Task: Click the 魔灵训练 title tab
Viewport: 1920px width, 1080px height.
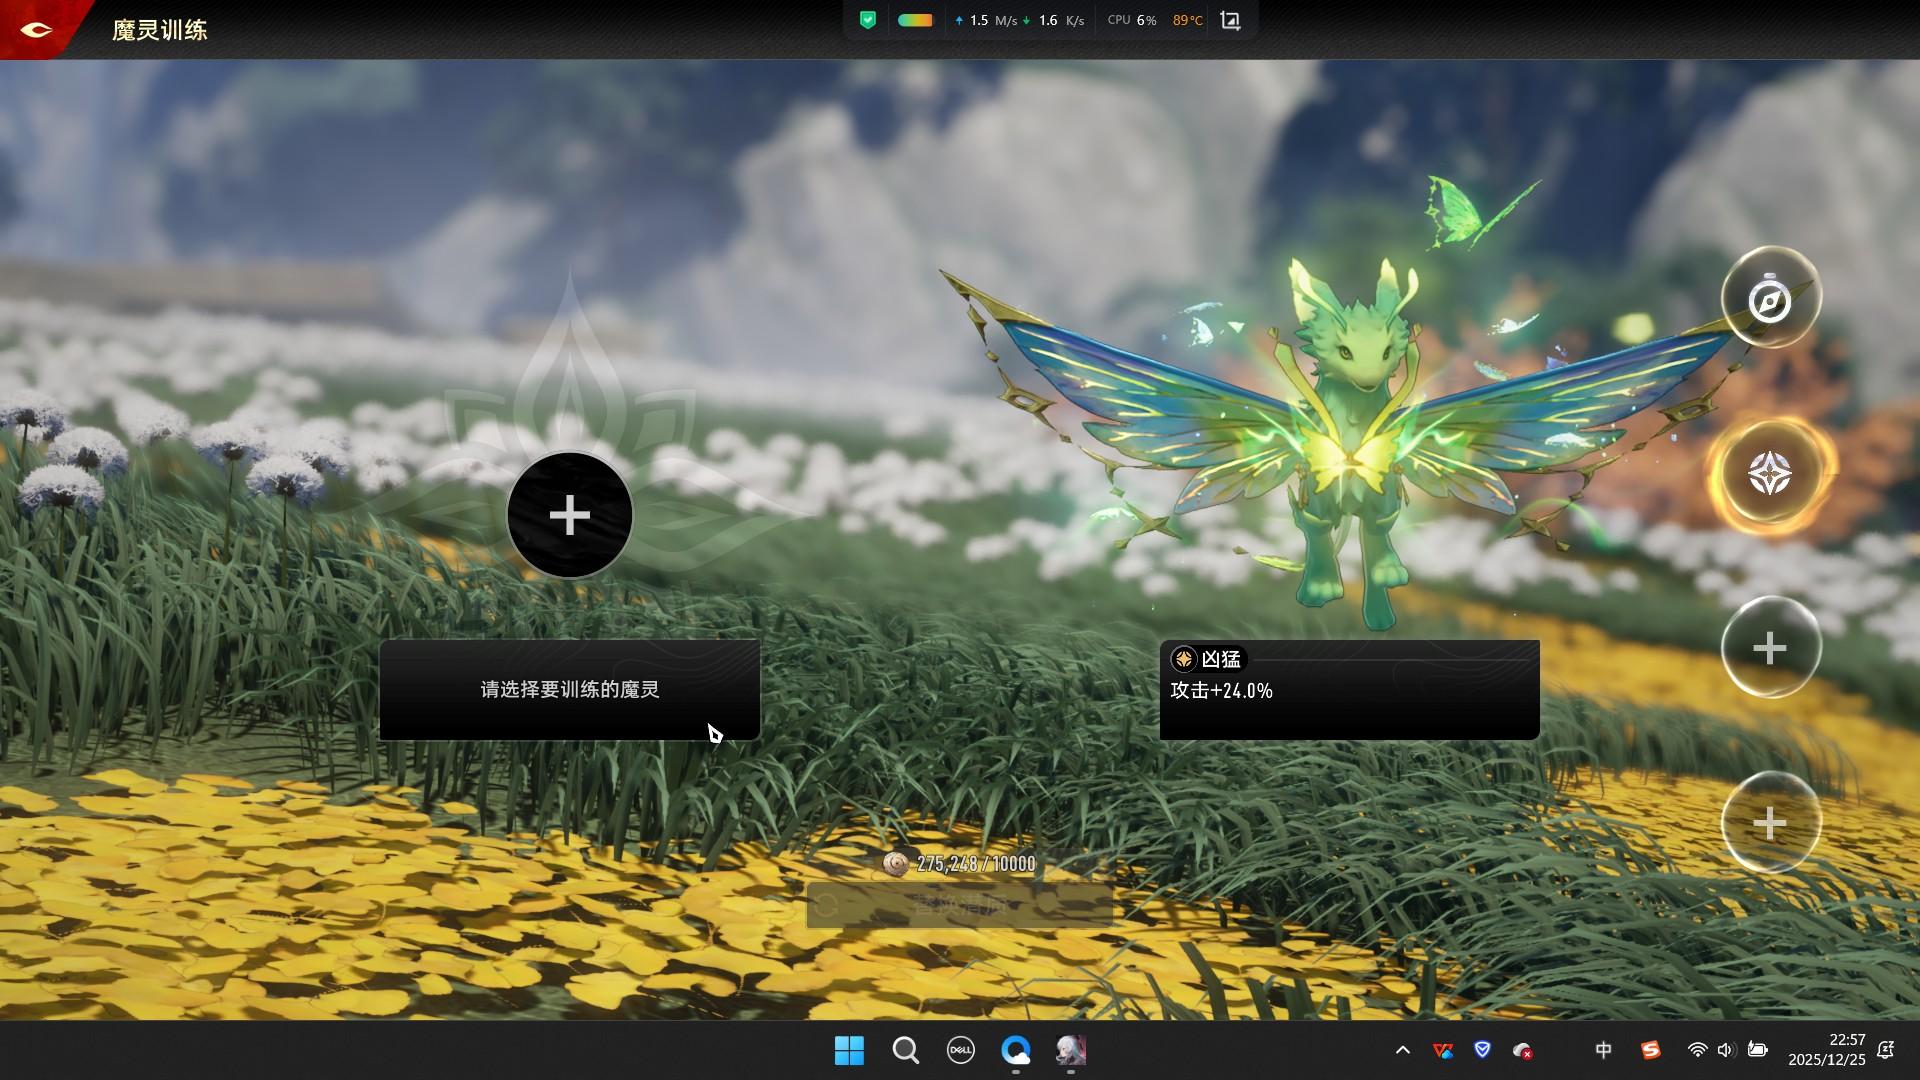Action: point(159,30)
